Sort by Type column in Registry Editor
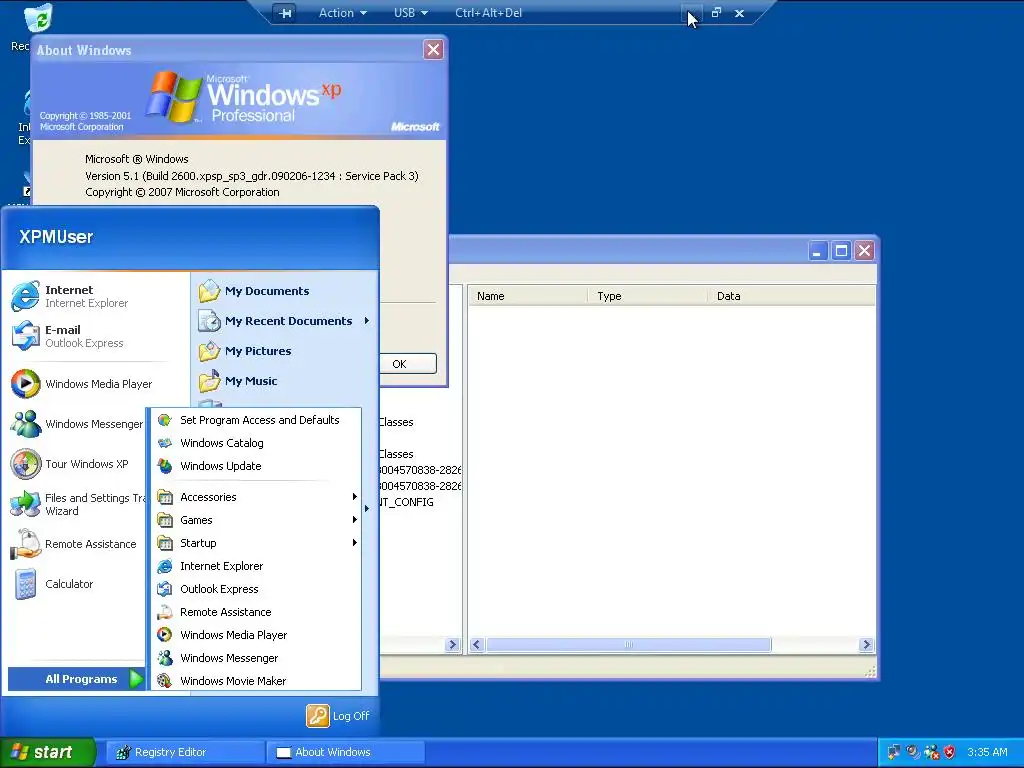This screenshot has height=768, width=1024. [x=647, y=296]
